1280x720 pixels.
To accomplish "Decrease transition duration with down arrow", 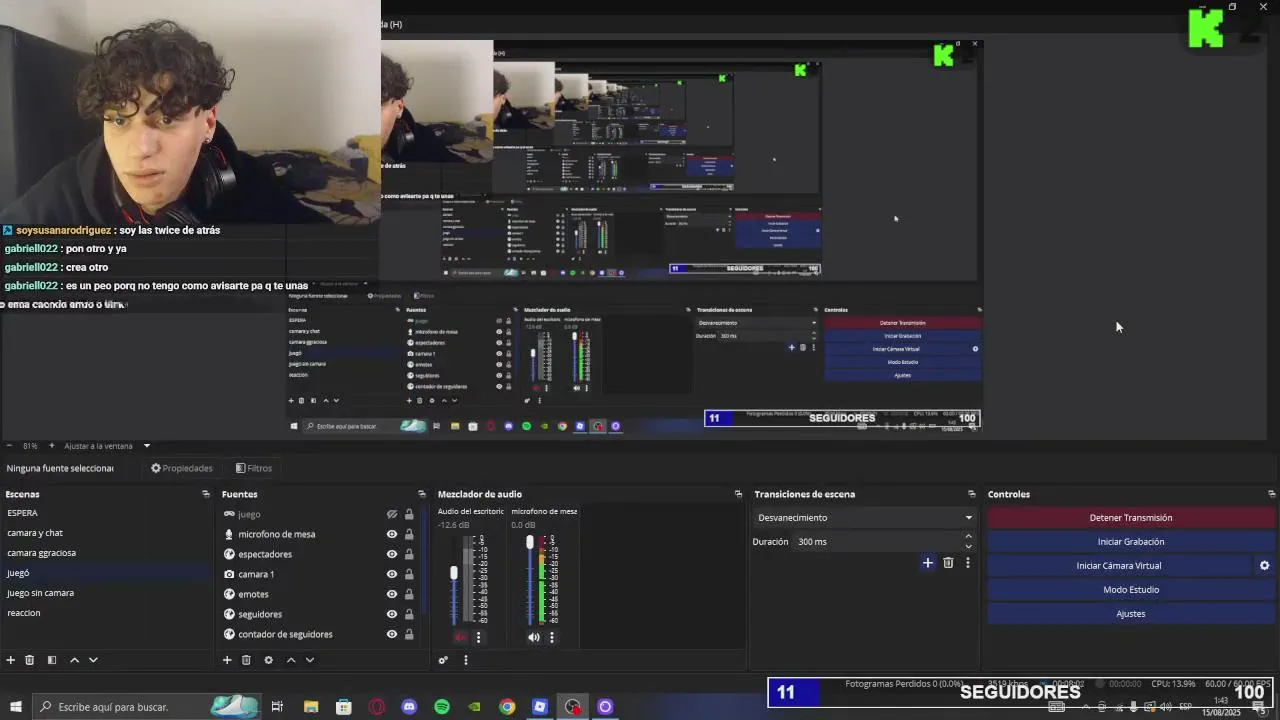I will pos(968,547).
